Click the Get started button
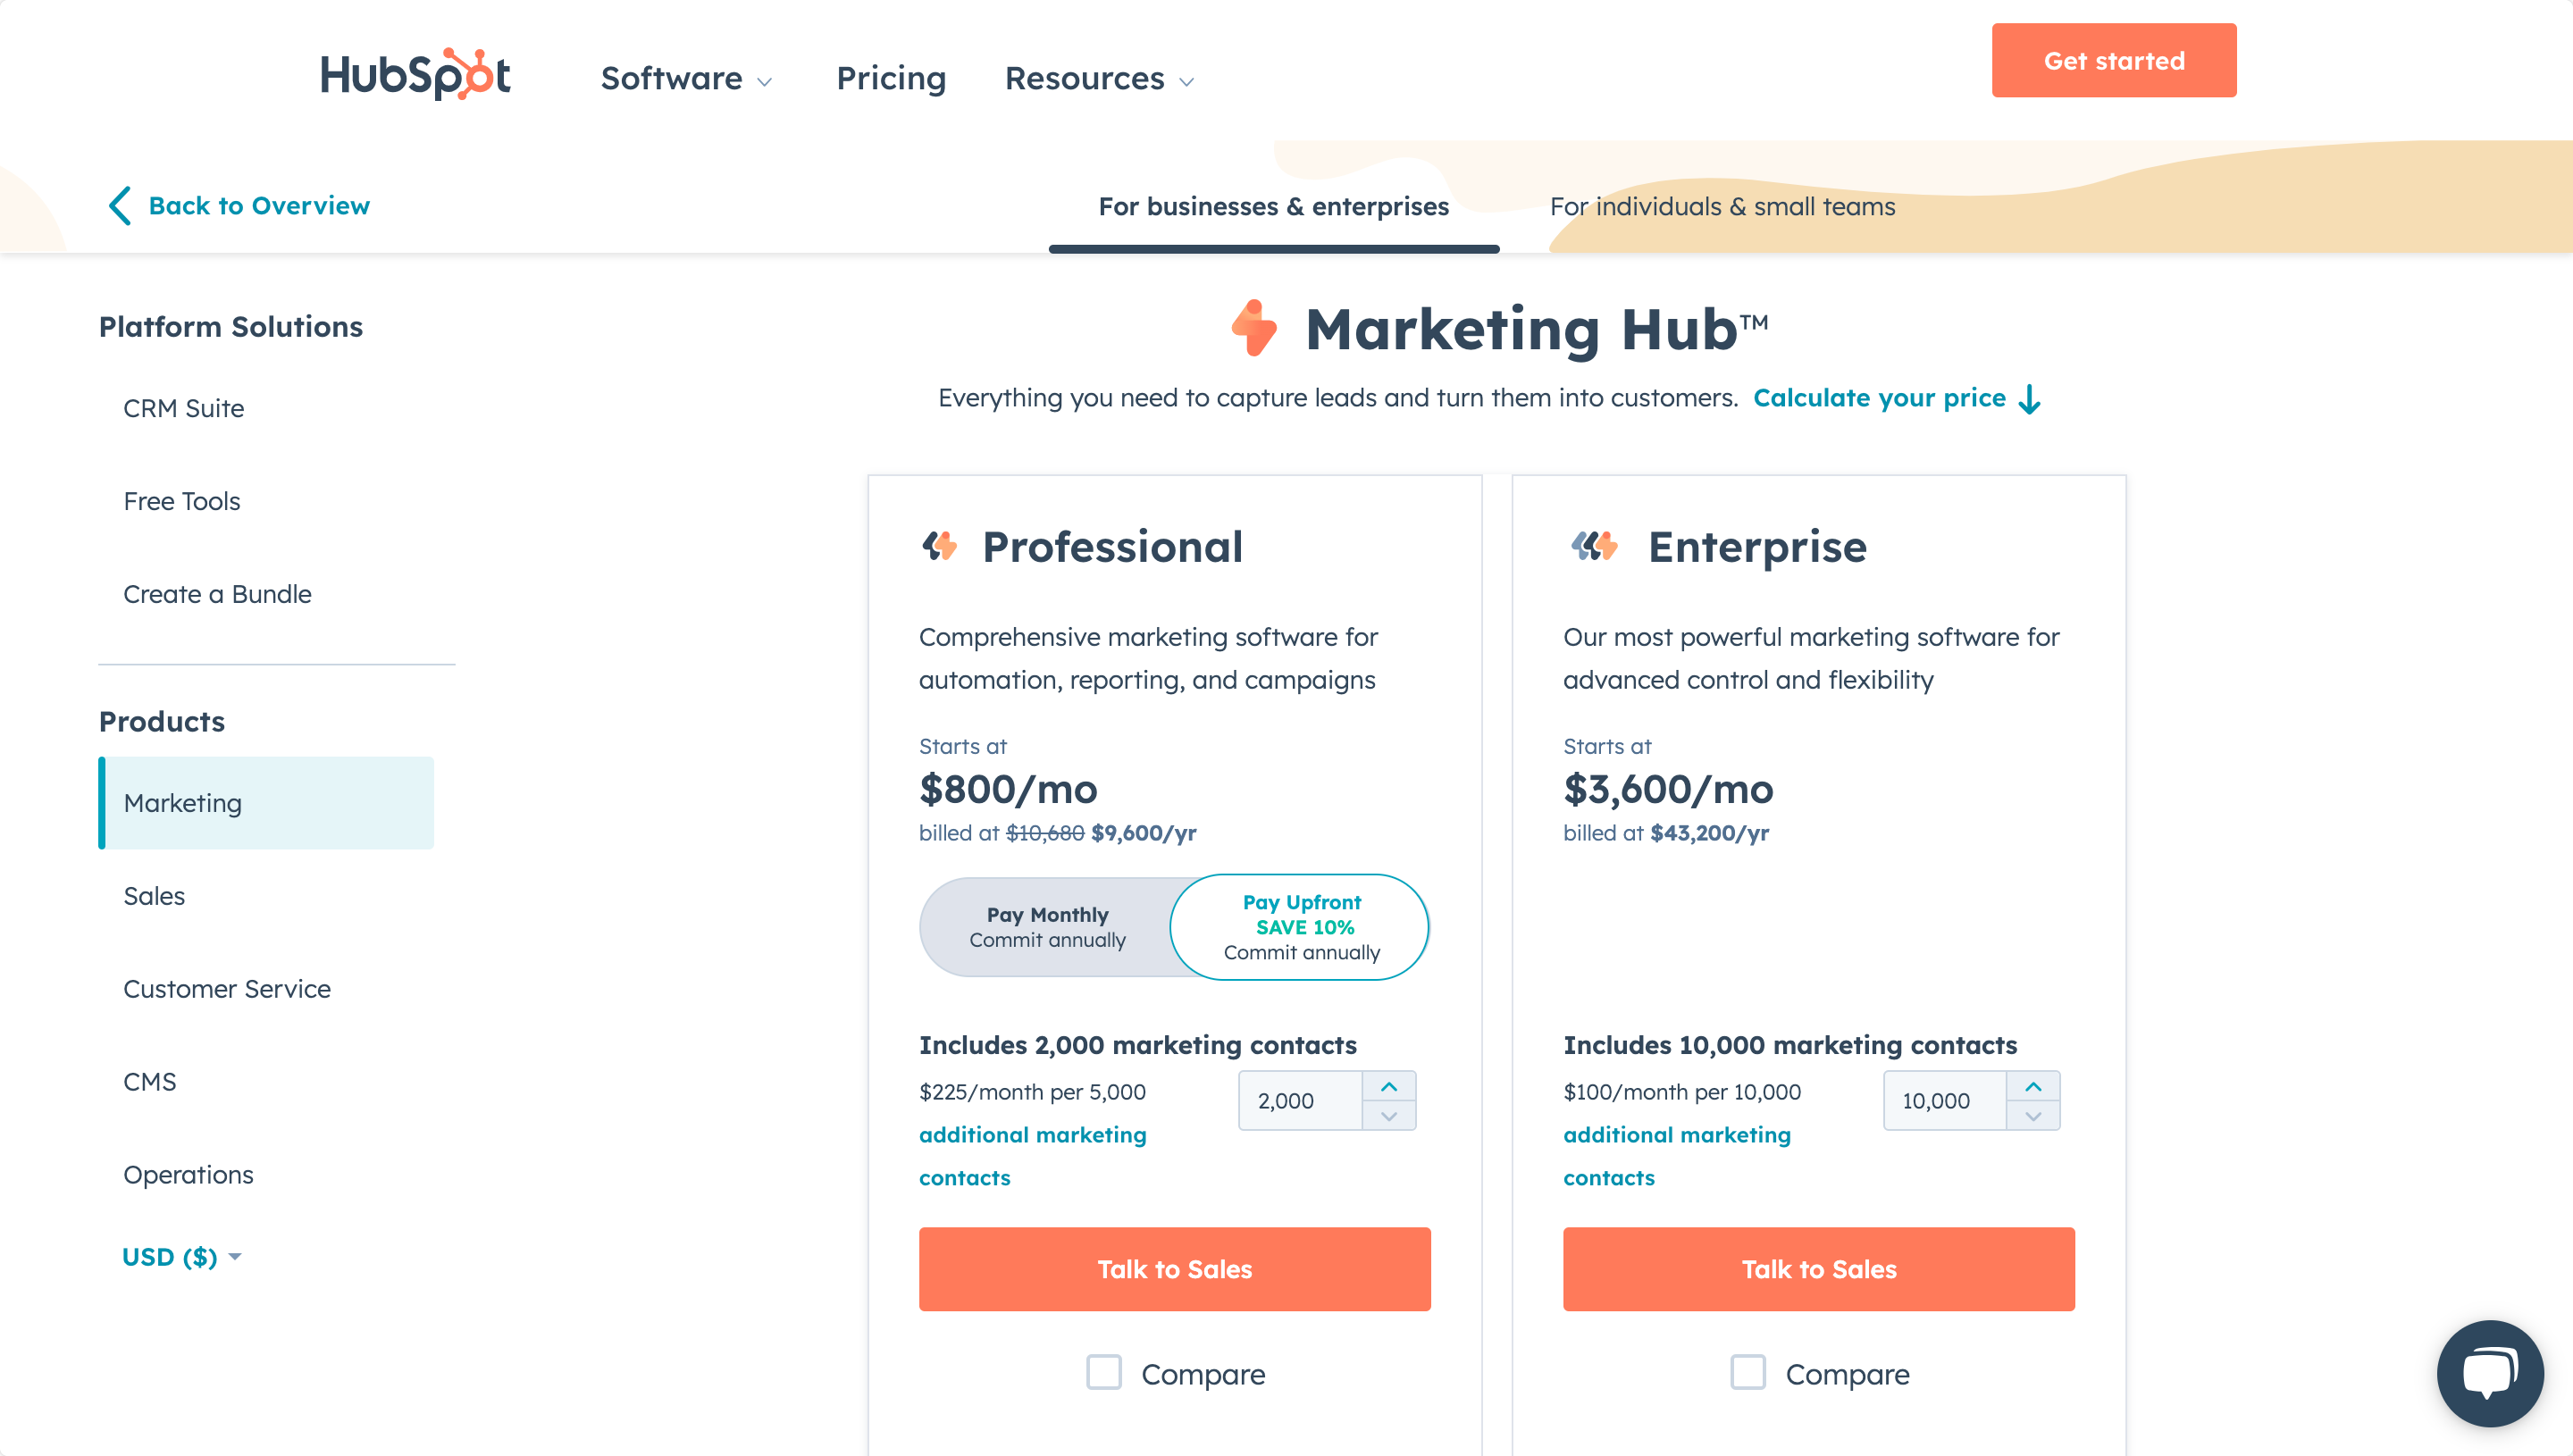The width and height of the screenshot is (2573, 1456). 2113,60
